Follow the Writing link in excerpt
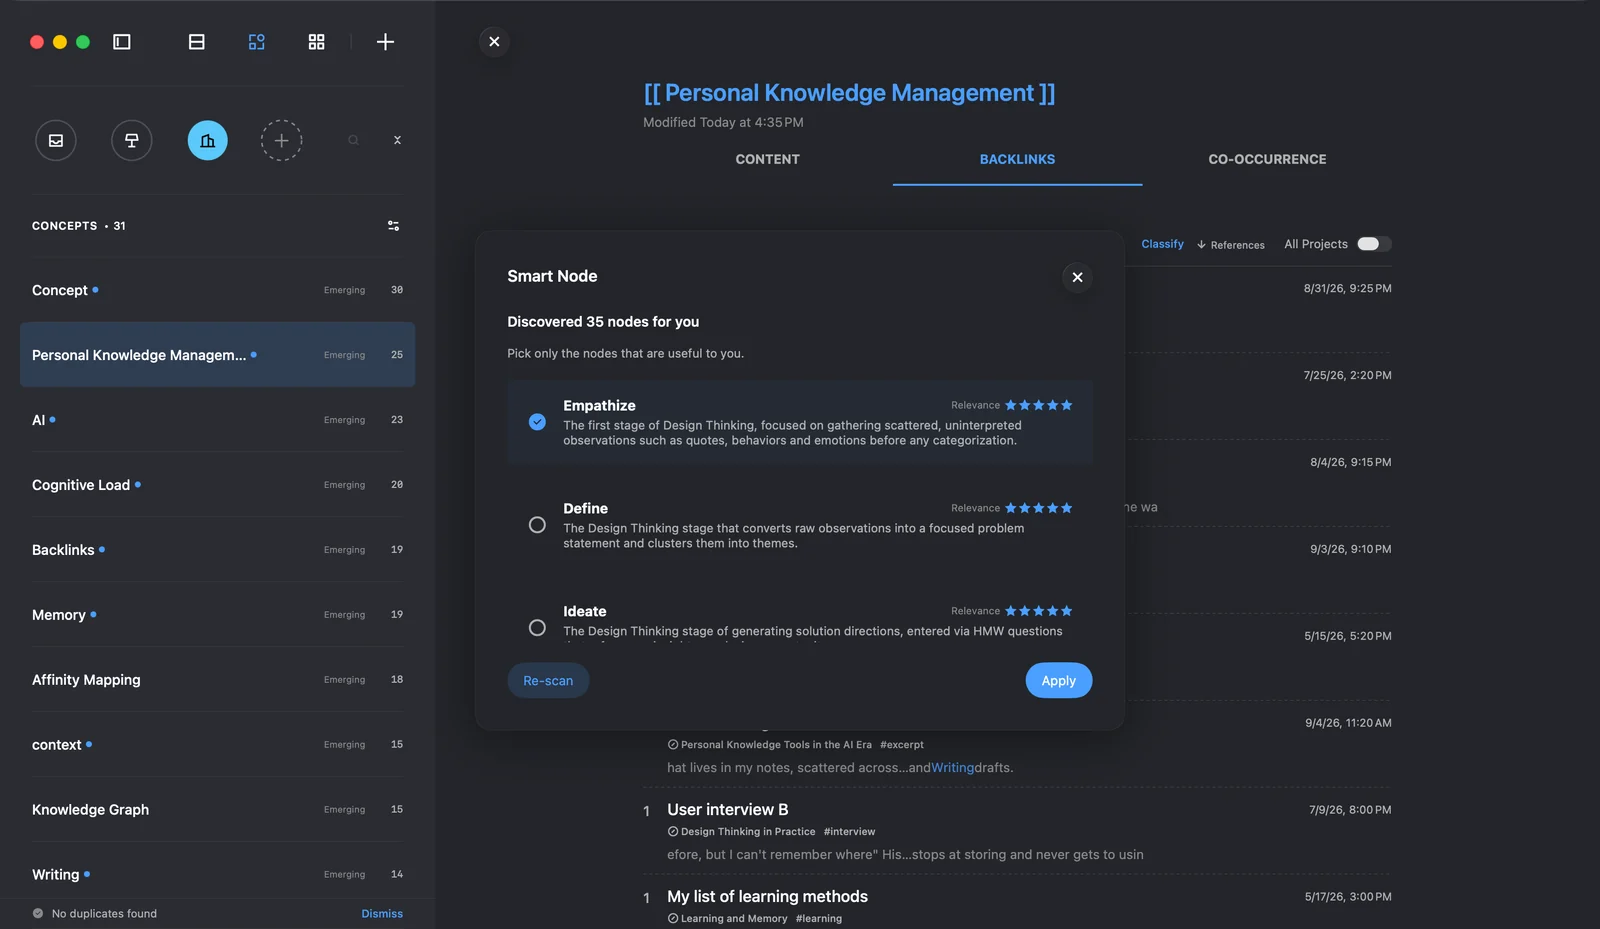The height and width of the screenshot is (929, 1600). [952, 768]
